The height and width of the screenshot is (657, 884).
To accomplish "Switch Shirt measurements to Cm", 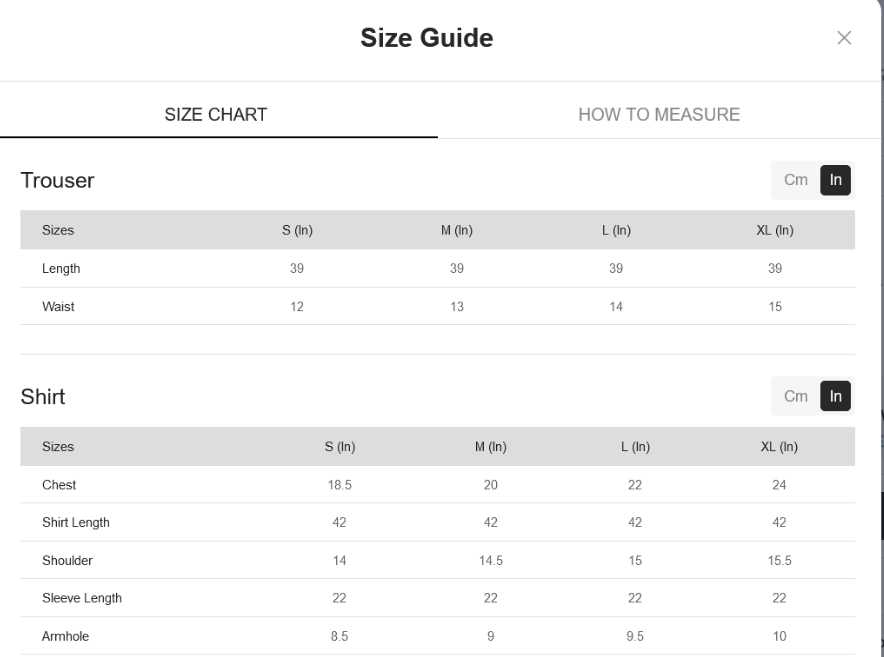I will point(795,396).
